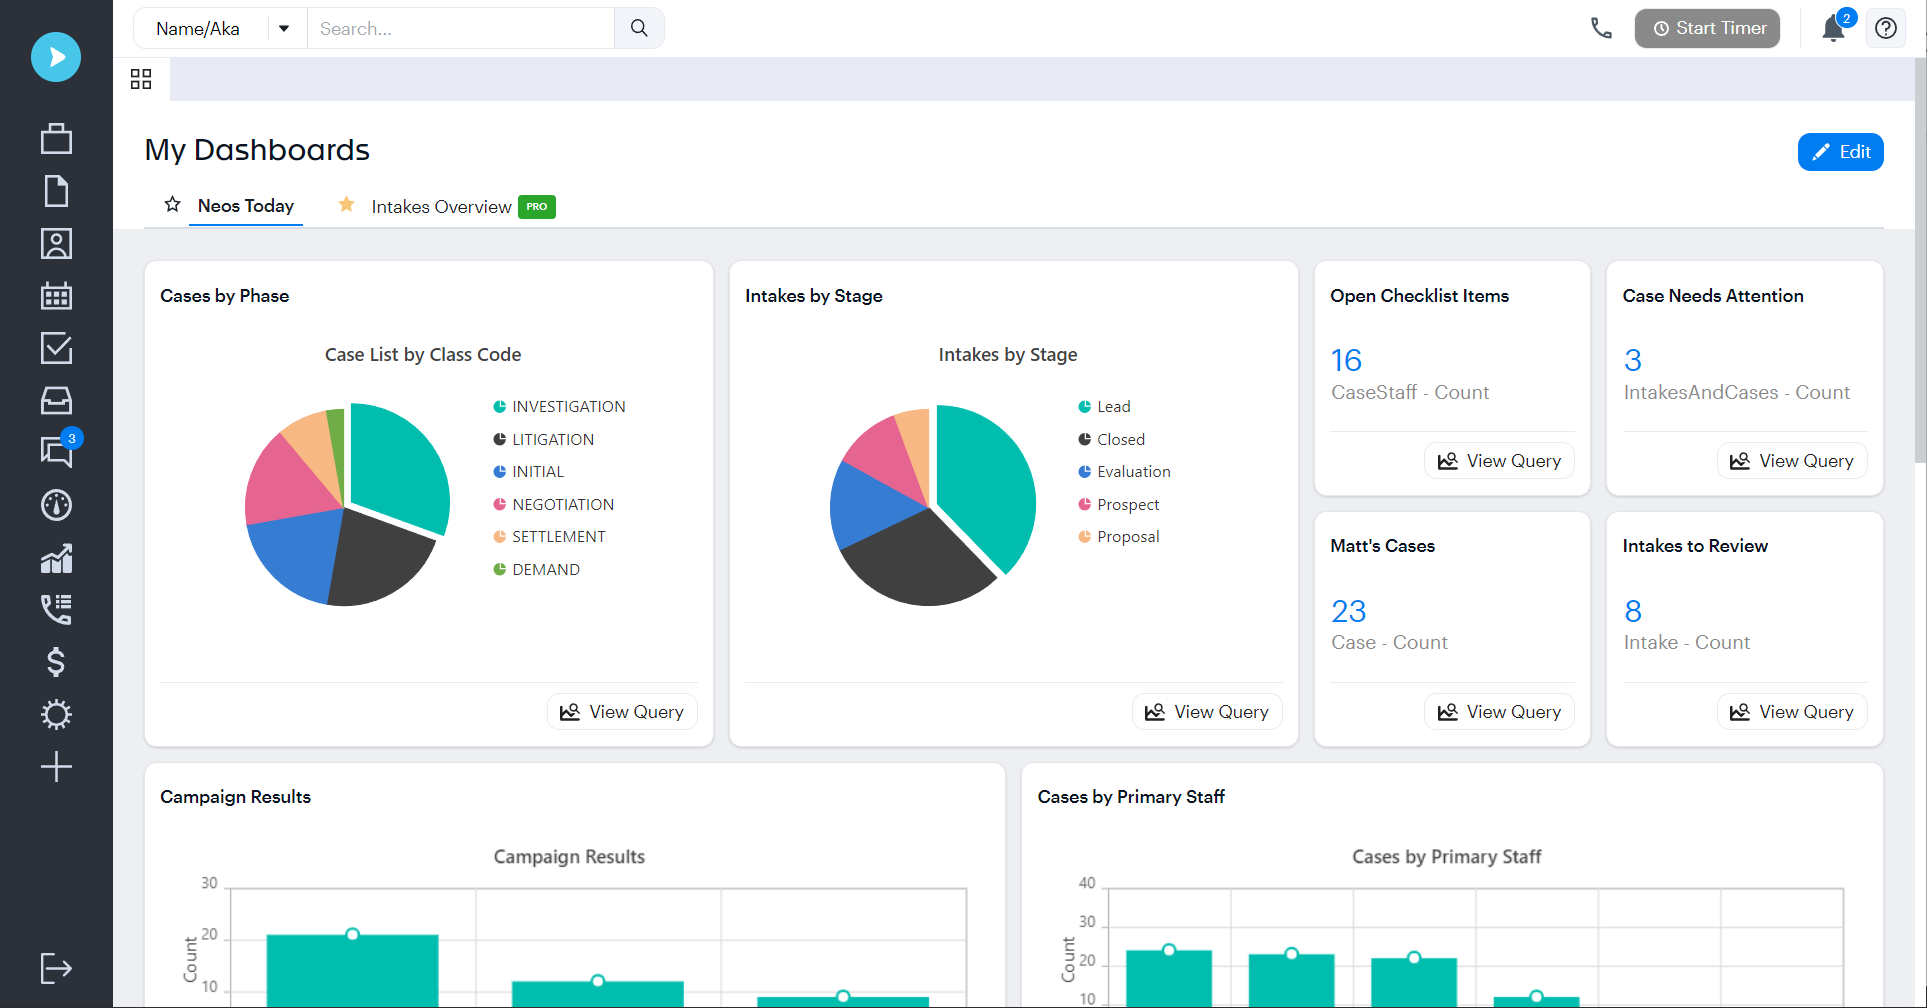Open the Documents icon in sidebar

tap(56, 191)
